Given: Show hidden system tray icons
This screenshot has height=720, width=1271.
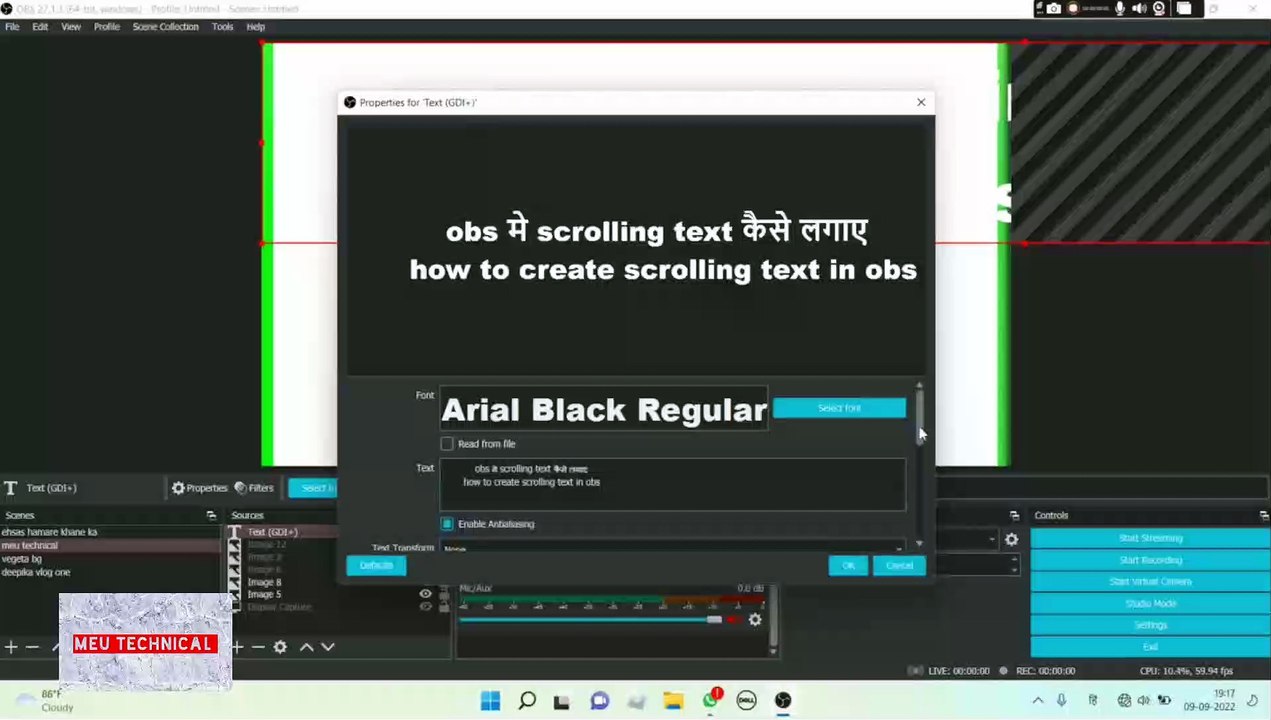Looking at the screenshot, I should coord(1038,701).
